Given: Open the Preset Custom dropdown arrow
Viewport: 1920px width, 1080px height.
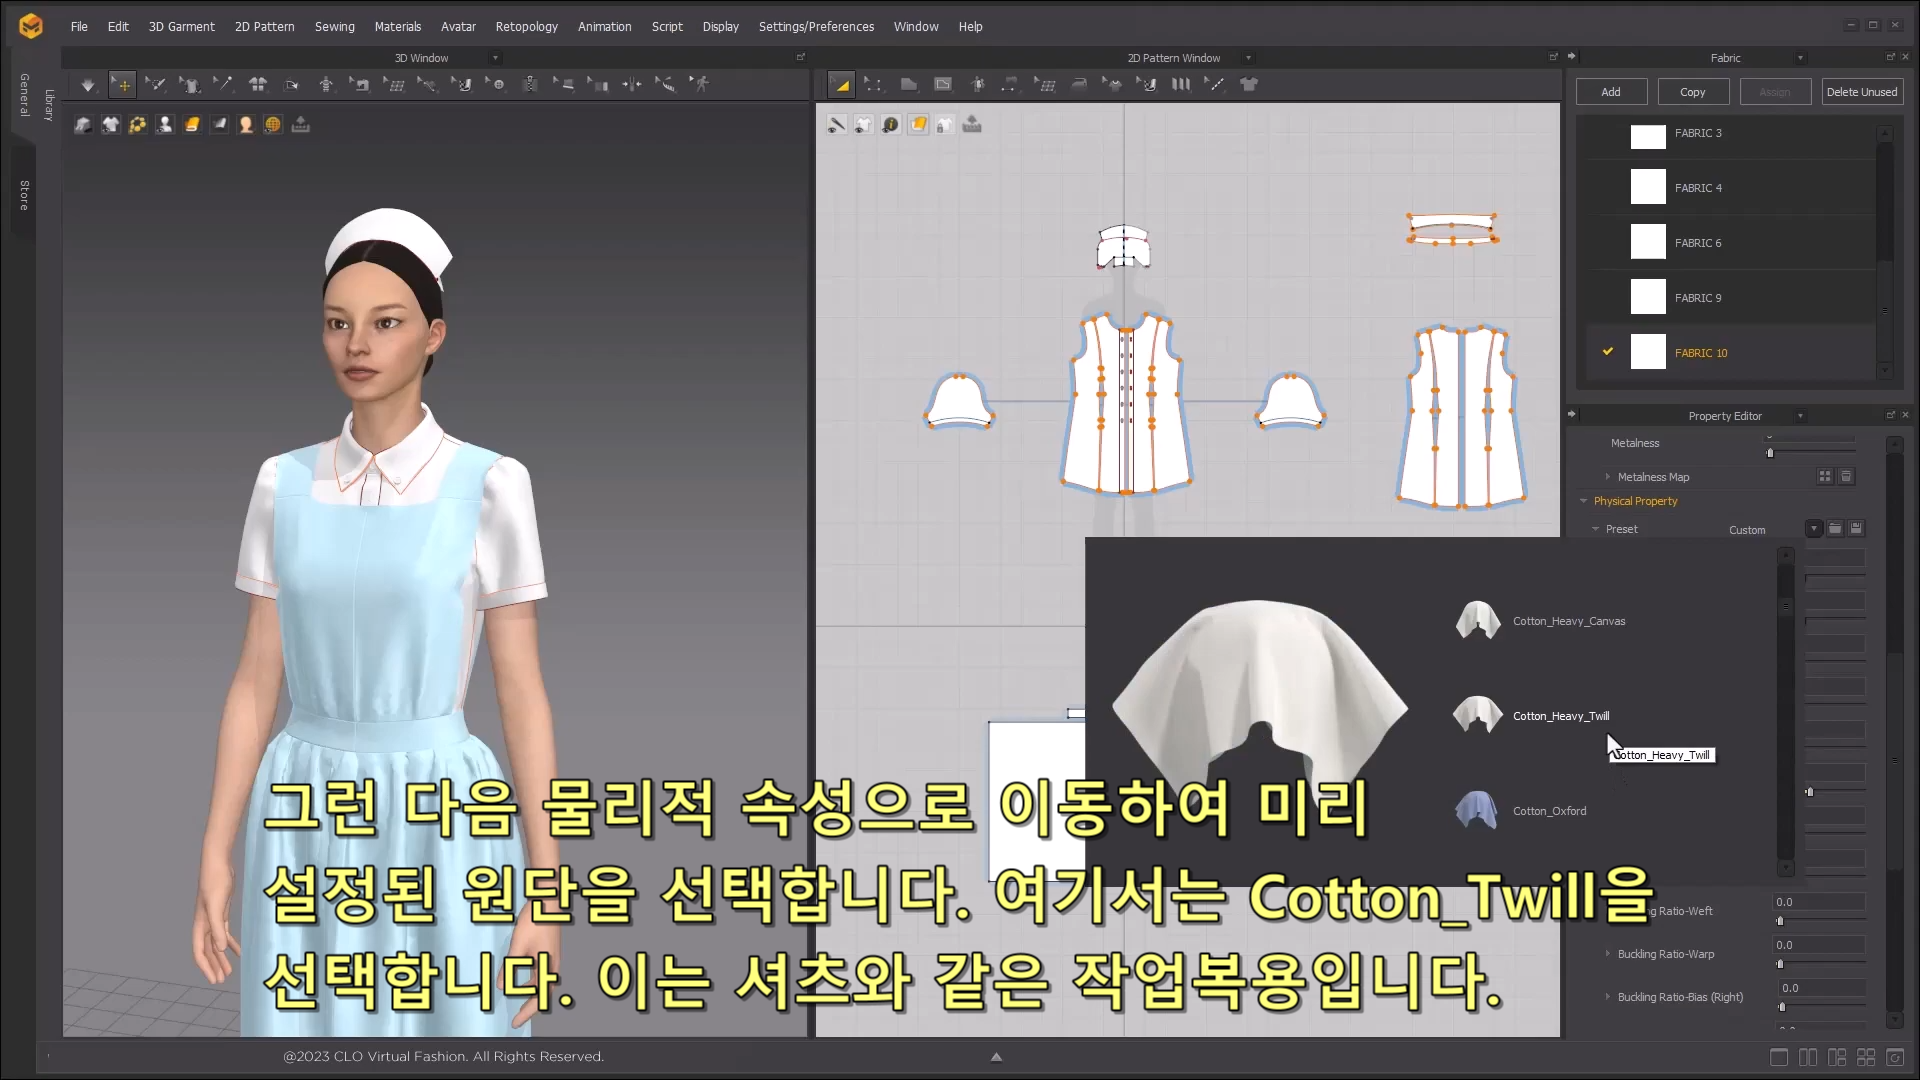Looking at the screenshot, I should point(1814,529).
